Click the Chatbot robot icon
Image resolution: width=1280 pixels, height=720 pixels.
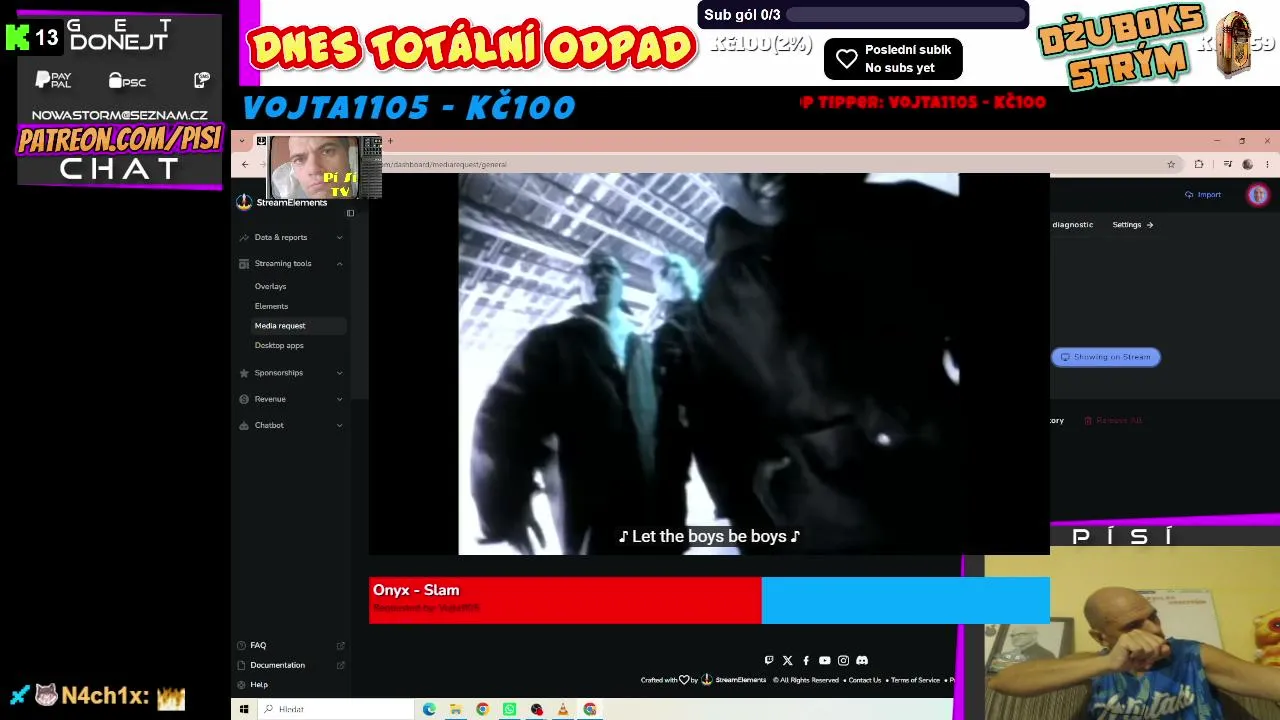[x=244, y=425]
